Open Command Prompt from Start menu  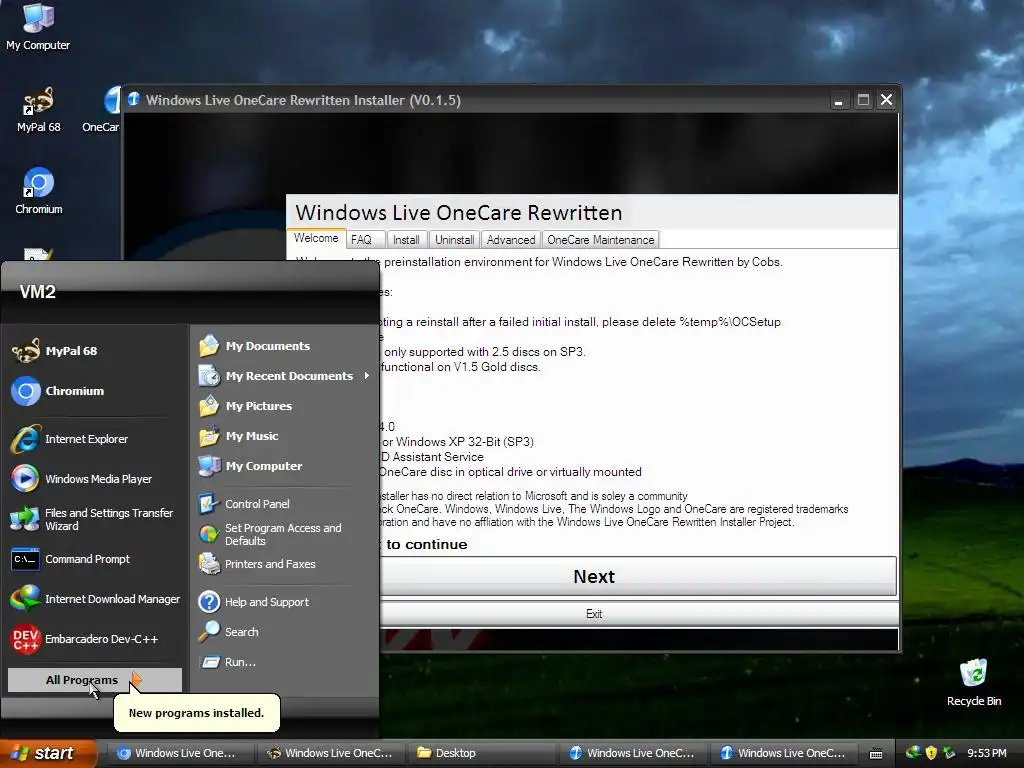(x=95, y=559)
